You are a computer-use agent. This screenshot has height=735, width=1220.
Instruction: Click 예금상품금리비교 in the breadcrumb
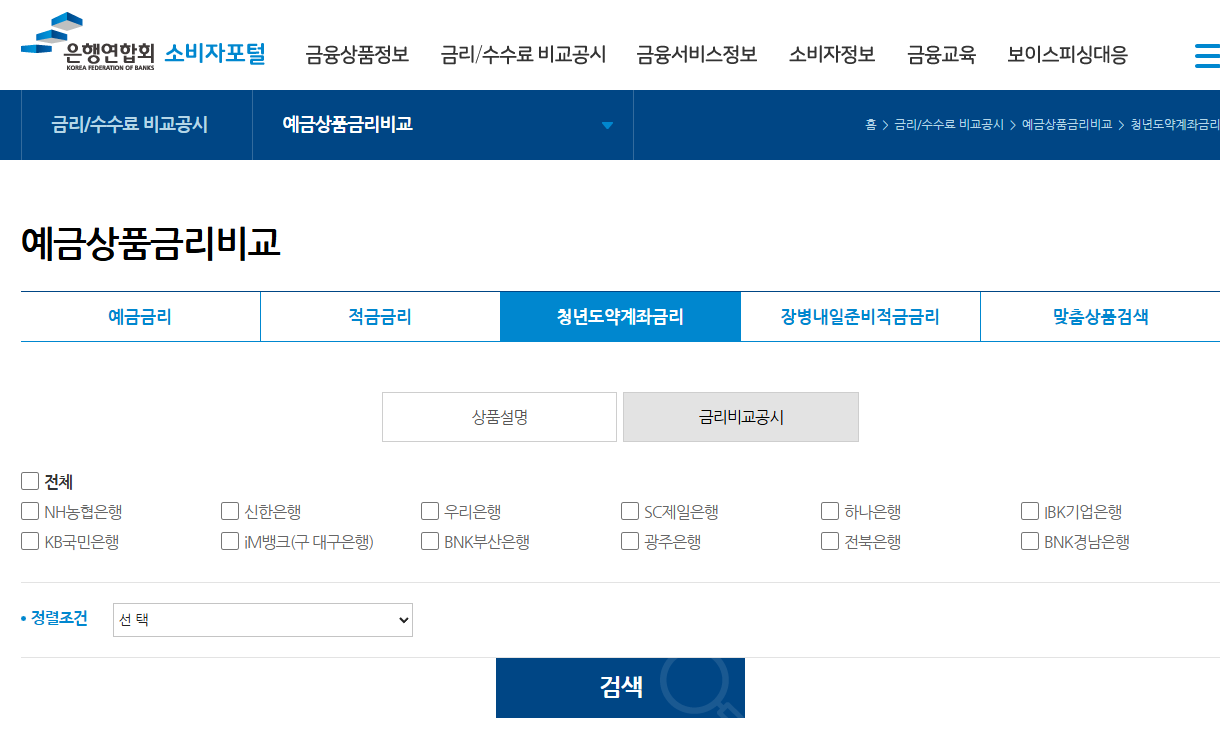click(1067, 125)
